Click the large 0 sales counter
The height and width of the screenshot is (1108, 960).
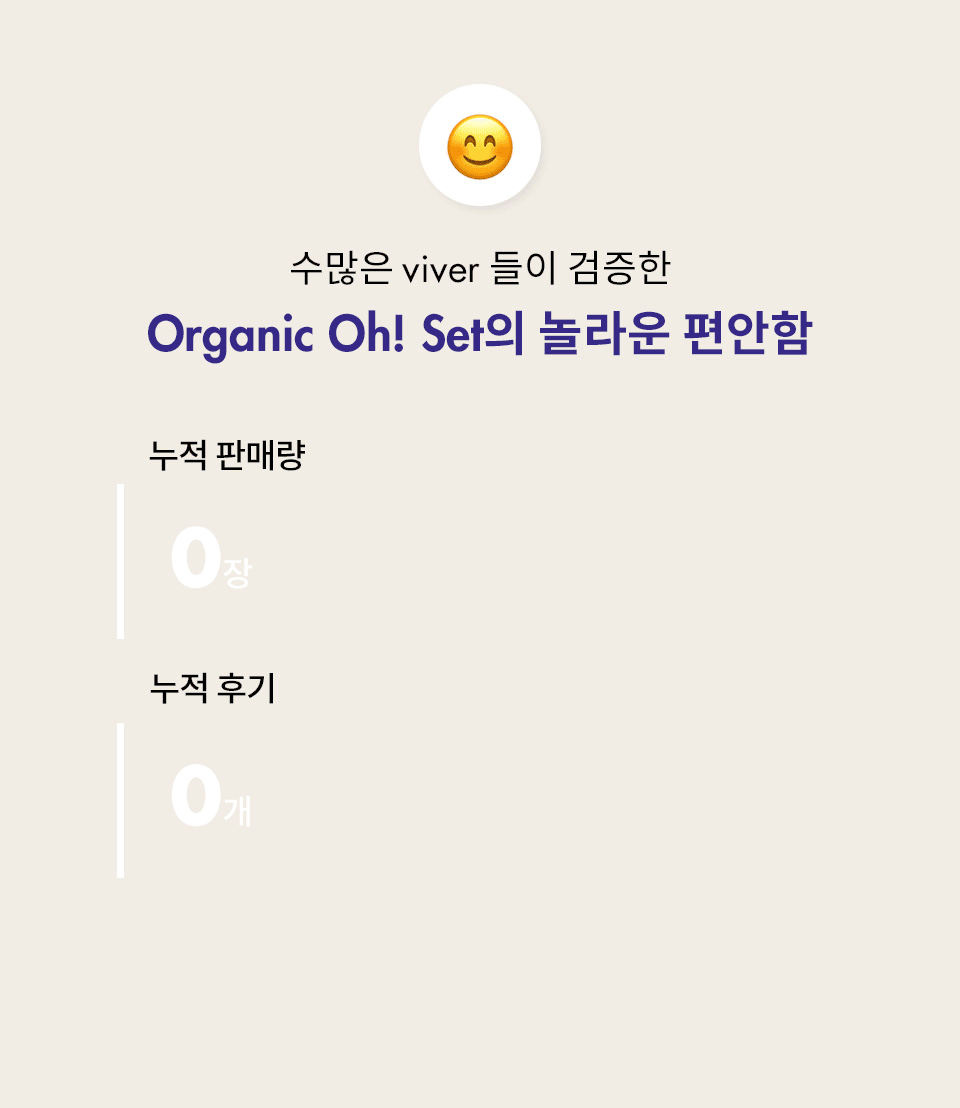click(196, 558)
